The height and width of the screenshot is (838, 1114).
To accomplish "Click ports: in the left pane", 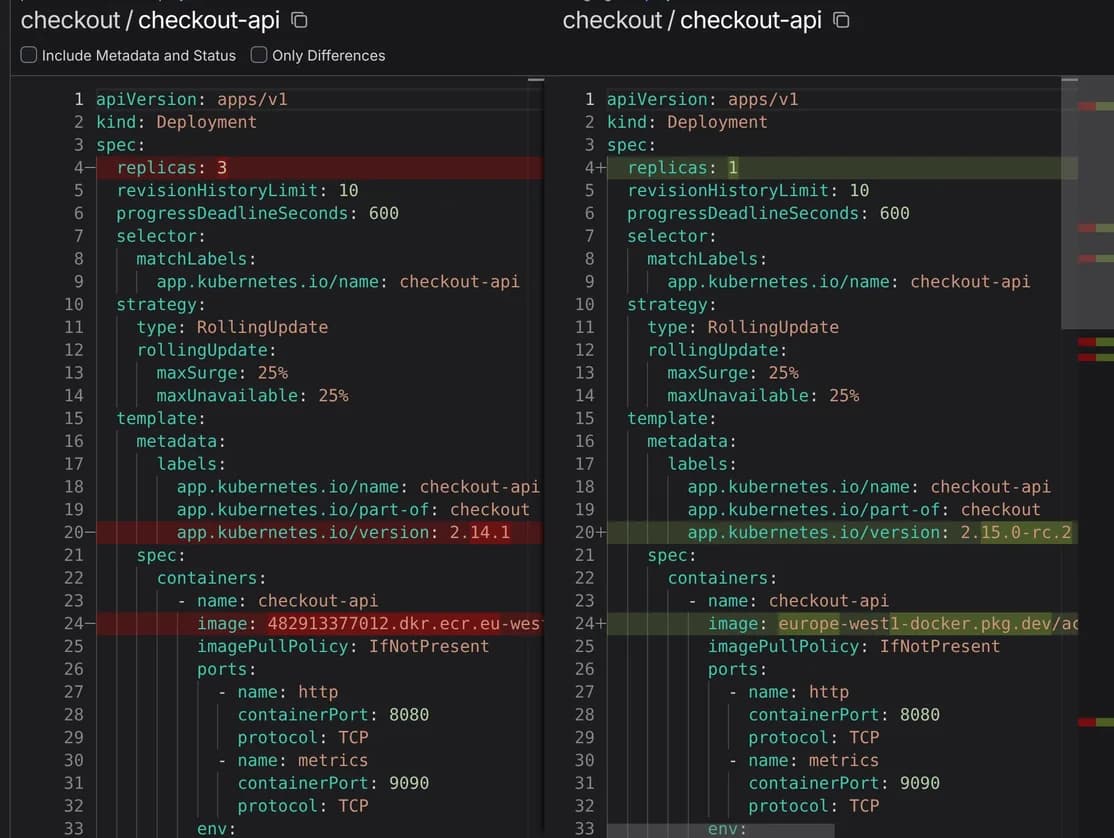I will pos(227,669).
